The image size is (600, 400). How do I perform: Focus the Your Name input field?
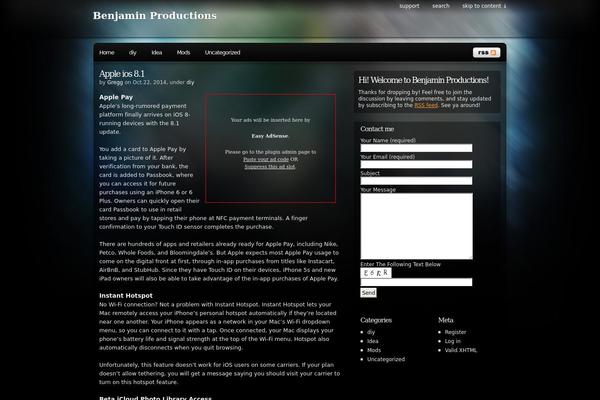tap(416, 148)
